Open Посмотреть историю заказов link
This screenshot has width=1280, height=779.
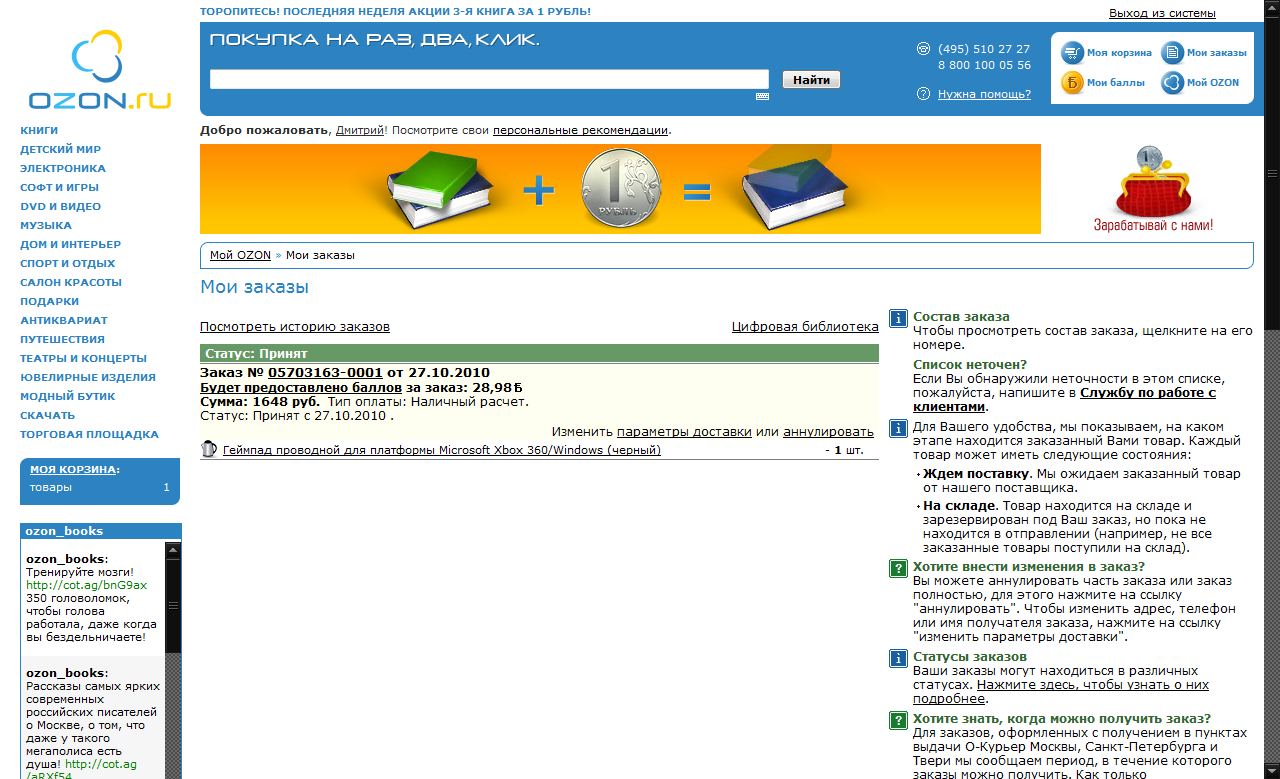295,327
